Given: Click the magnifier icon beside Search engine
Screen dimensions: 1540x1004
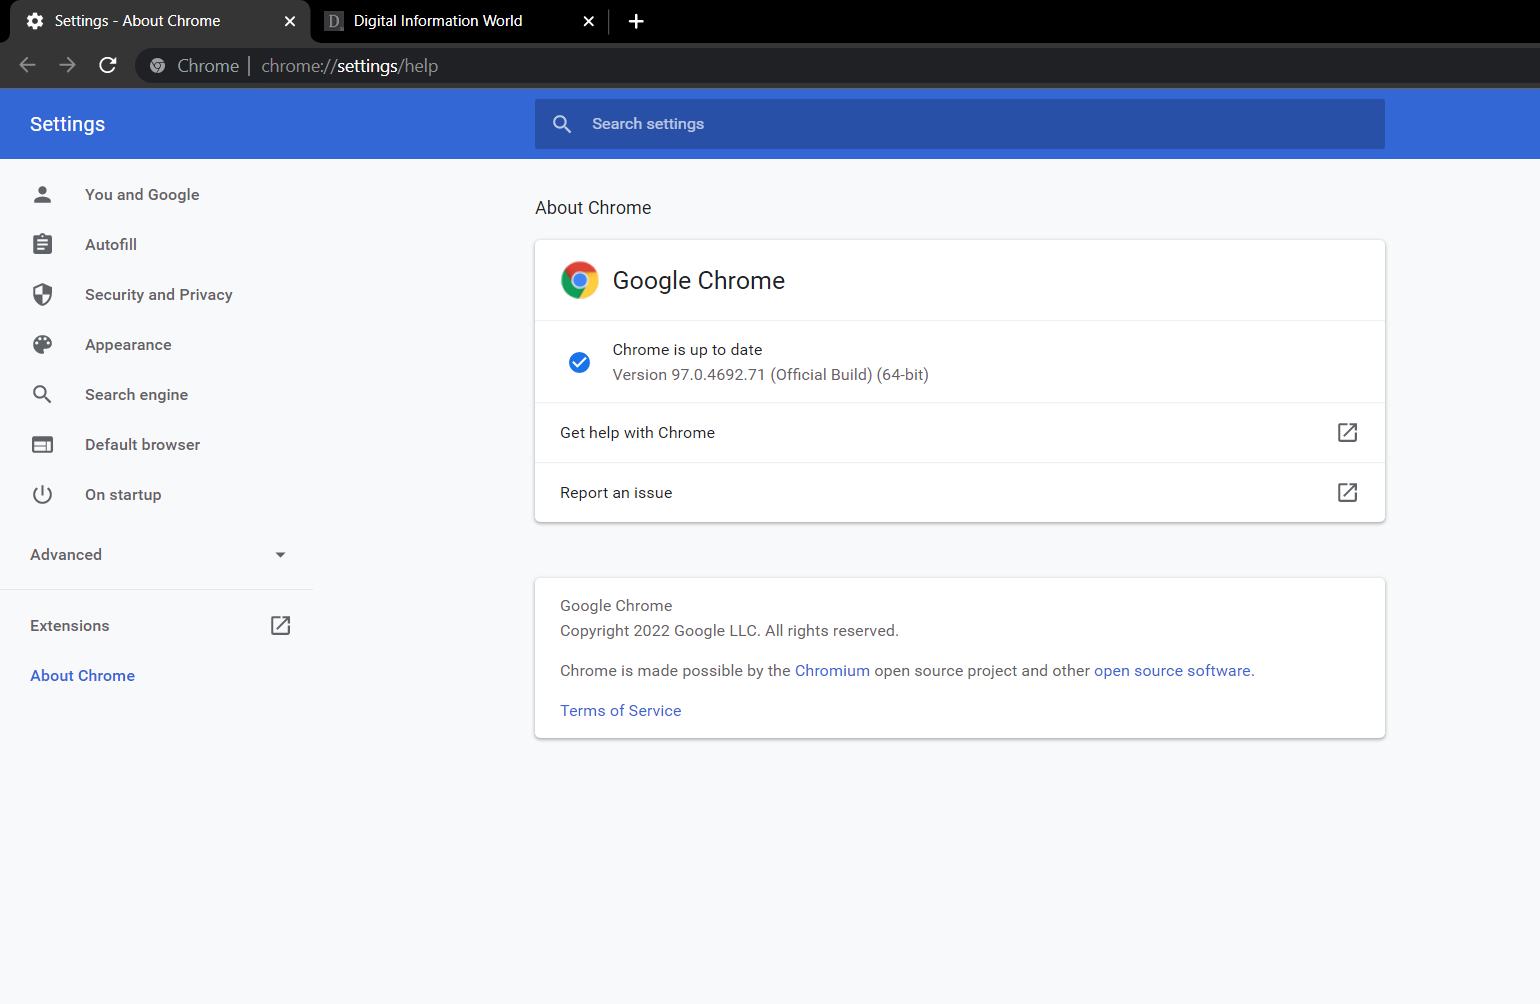Looking at the screenshot, I should [x=42, y=394].
